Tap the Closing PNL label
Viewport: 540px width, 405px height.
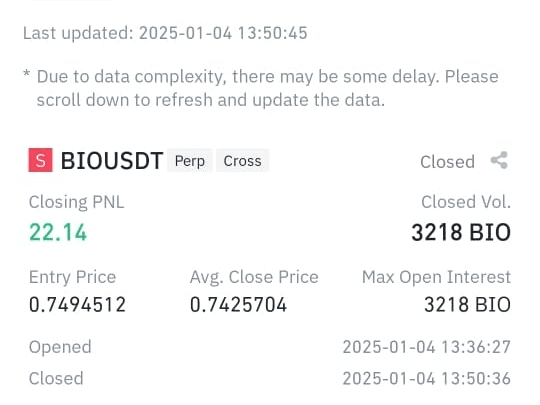point(76,202)
